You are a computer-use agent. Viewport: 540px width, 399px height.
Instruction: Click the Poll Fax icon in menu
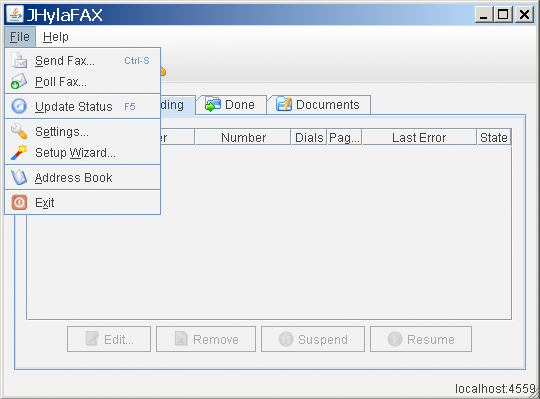19,82
